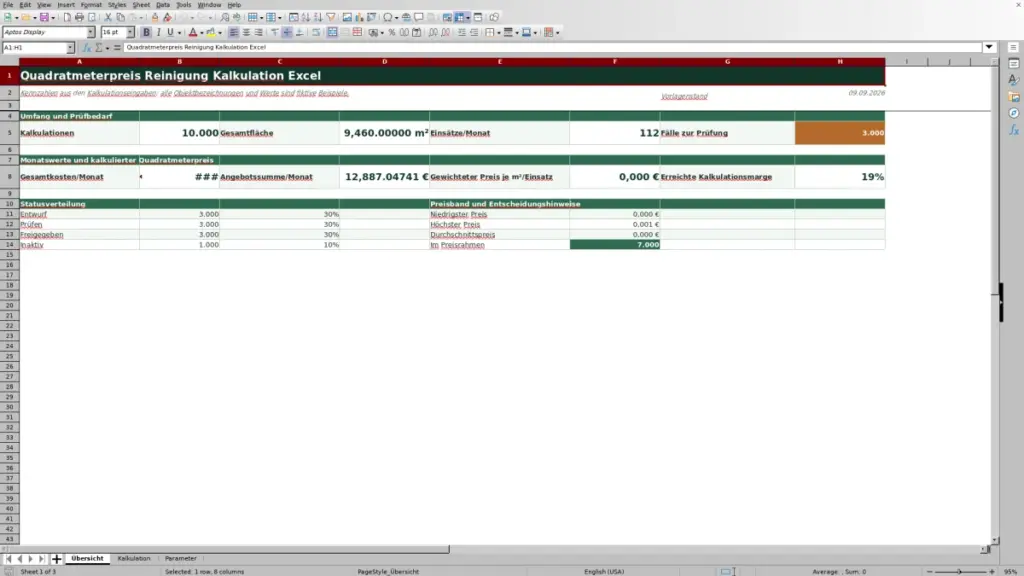
Task: Toggle Align Right
Action: click(x=259, y=33)
